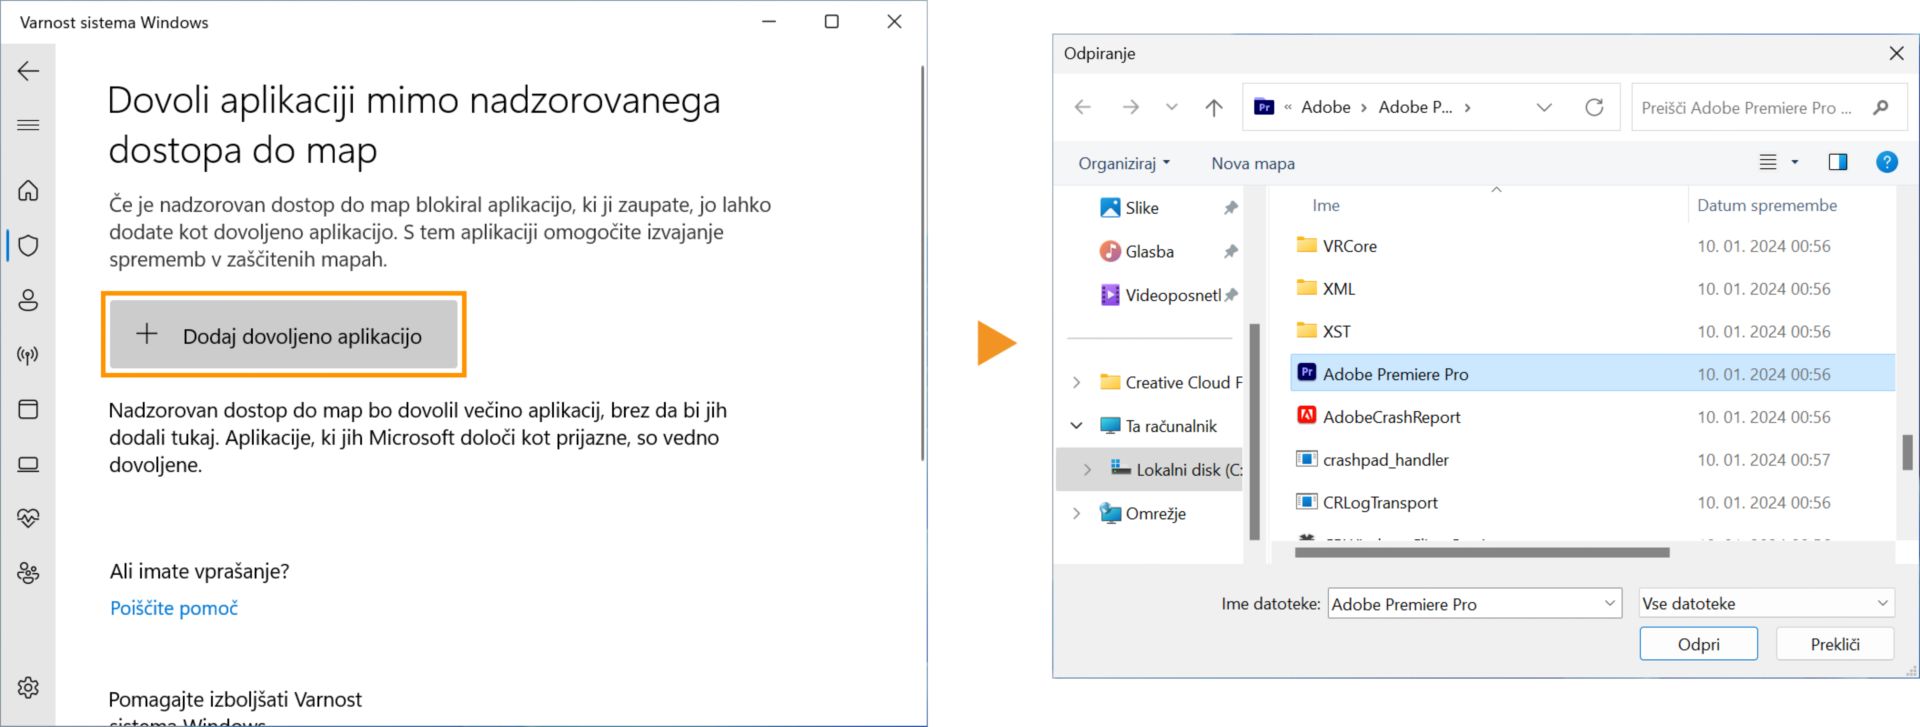Image resolution: width=1920 pixels, height=727 pixels.
Task: Refresh the folder view
Action: click(1594, 107)
